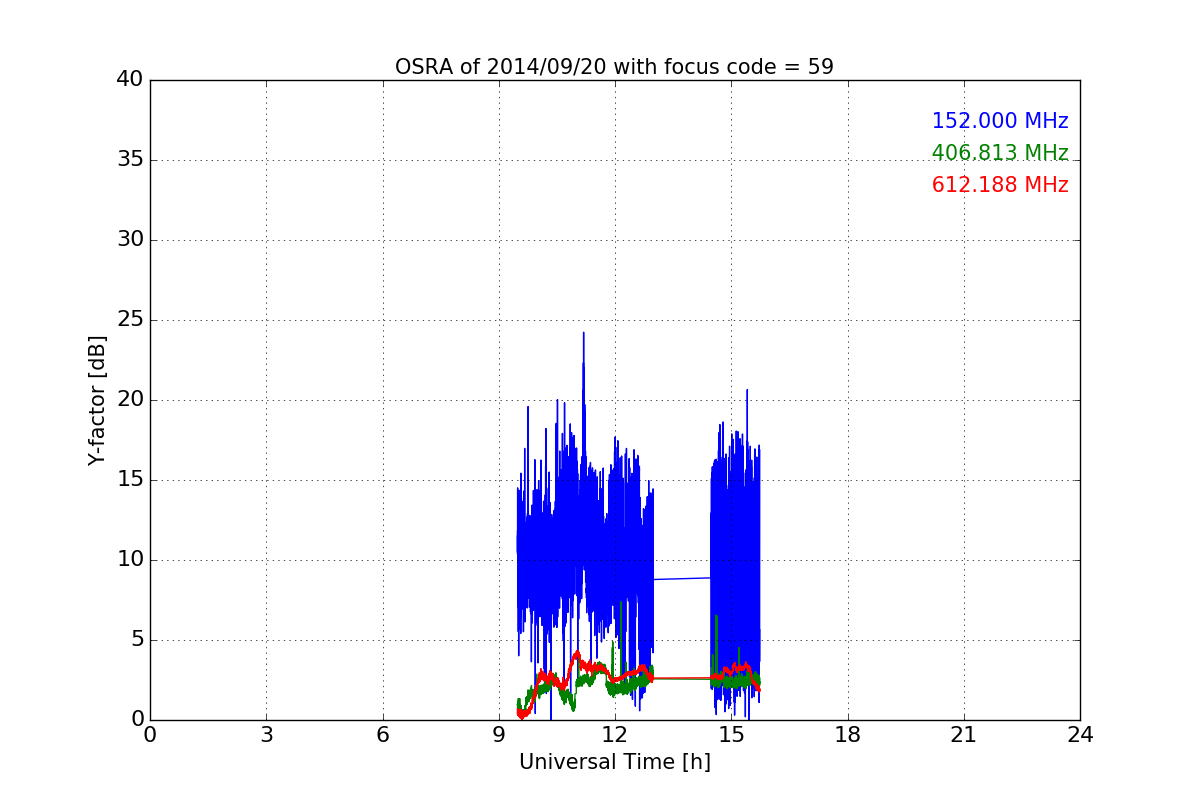
Task: Click the y-axis tick label 20
Action: [130, 400]
